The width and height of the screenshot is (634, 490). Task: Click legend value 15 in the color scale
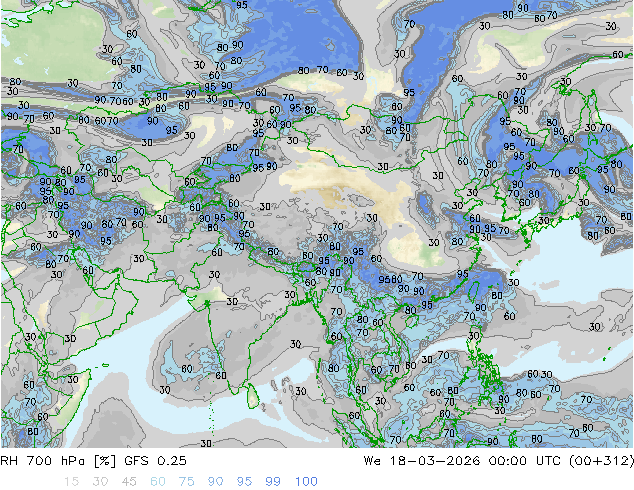pyautogui.click(x=71, y=482)
